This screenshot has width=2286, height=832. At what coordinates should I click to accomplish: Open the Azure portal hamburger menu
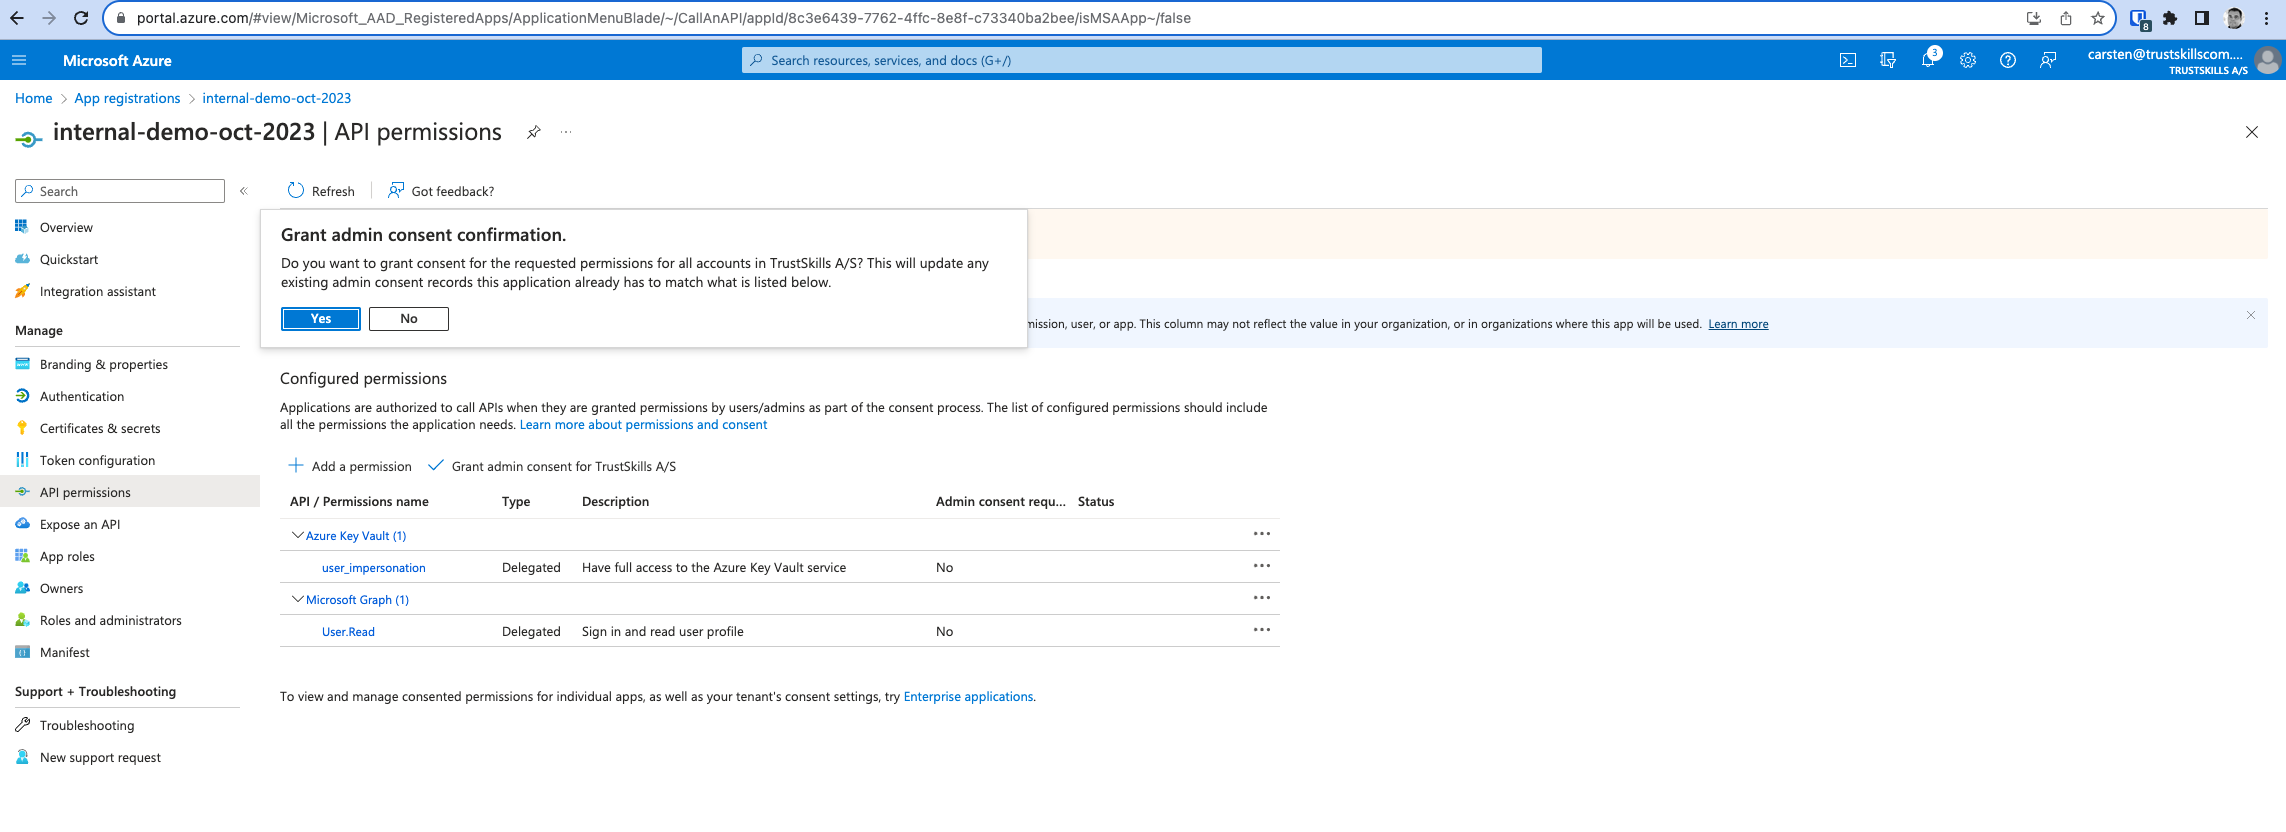coord(19,60)
